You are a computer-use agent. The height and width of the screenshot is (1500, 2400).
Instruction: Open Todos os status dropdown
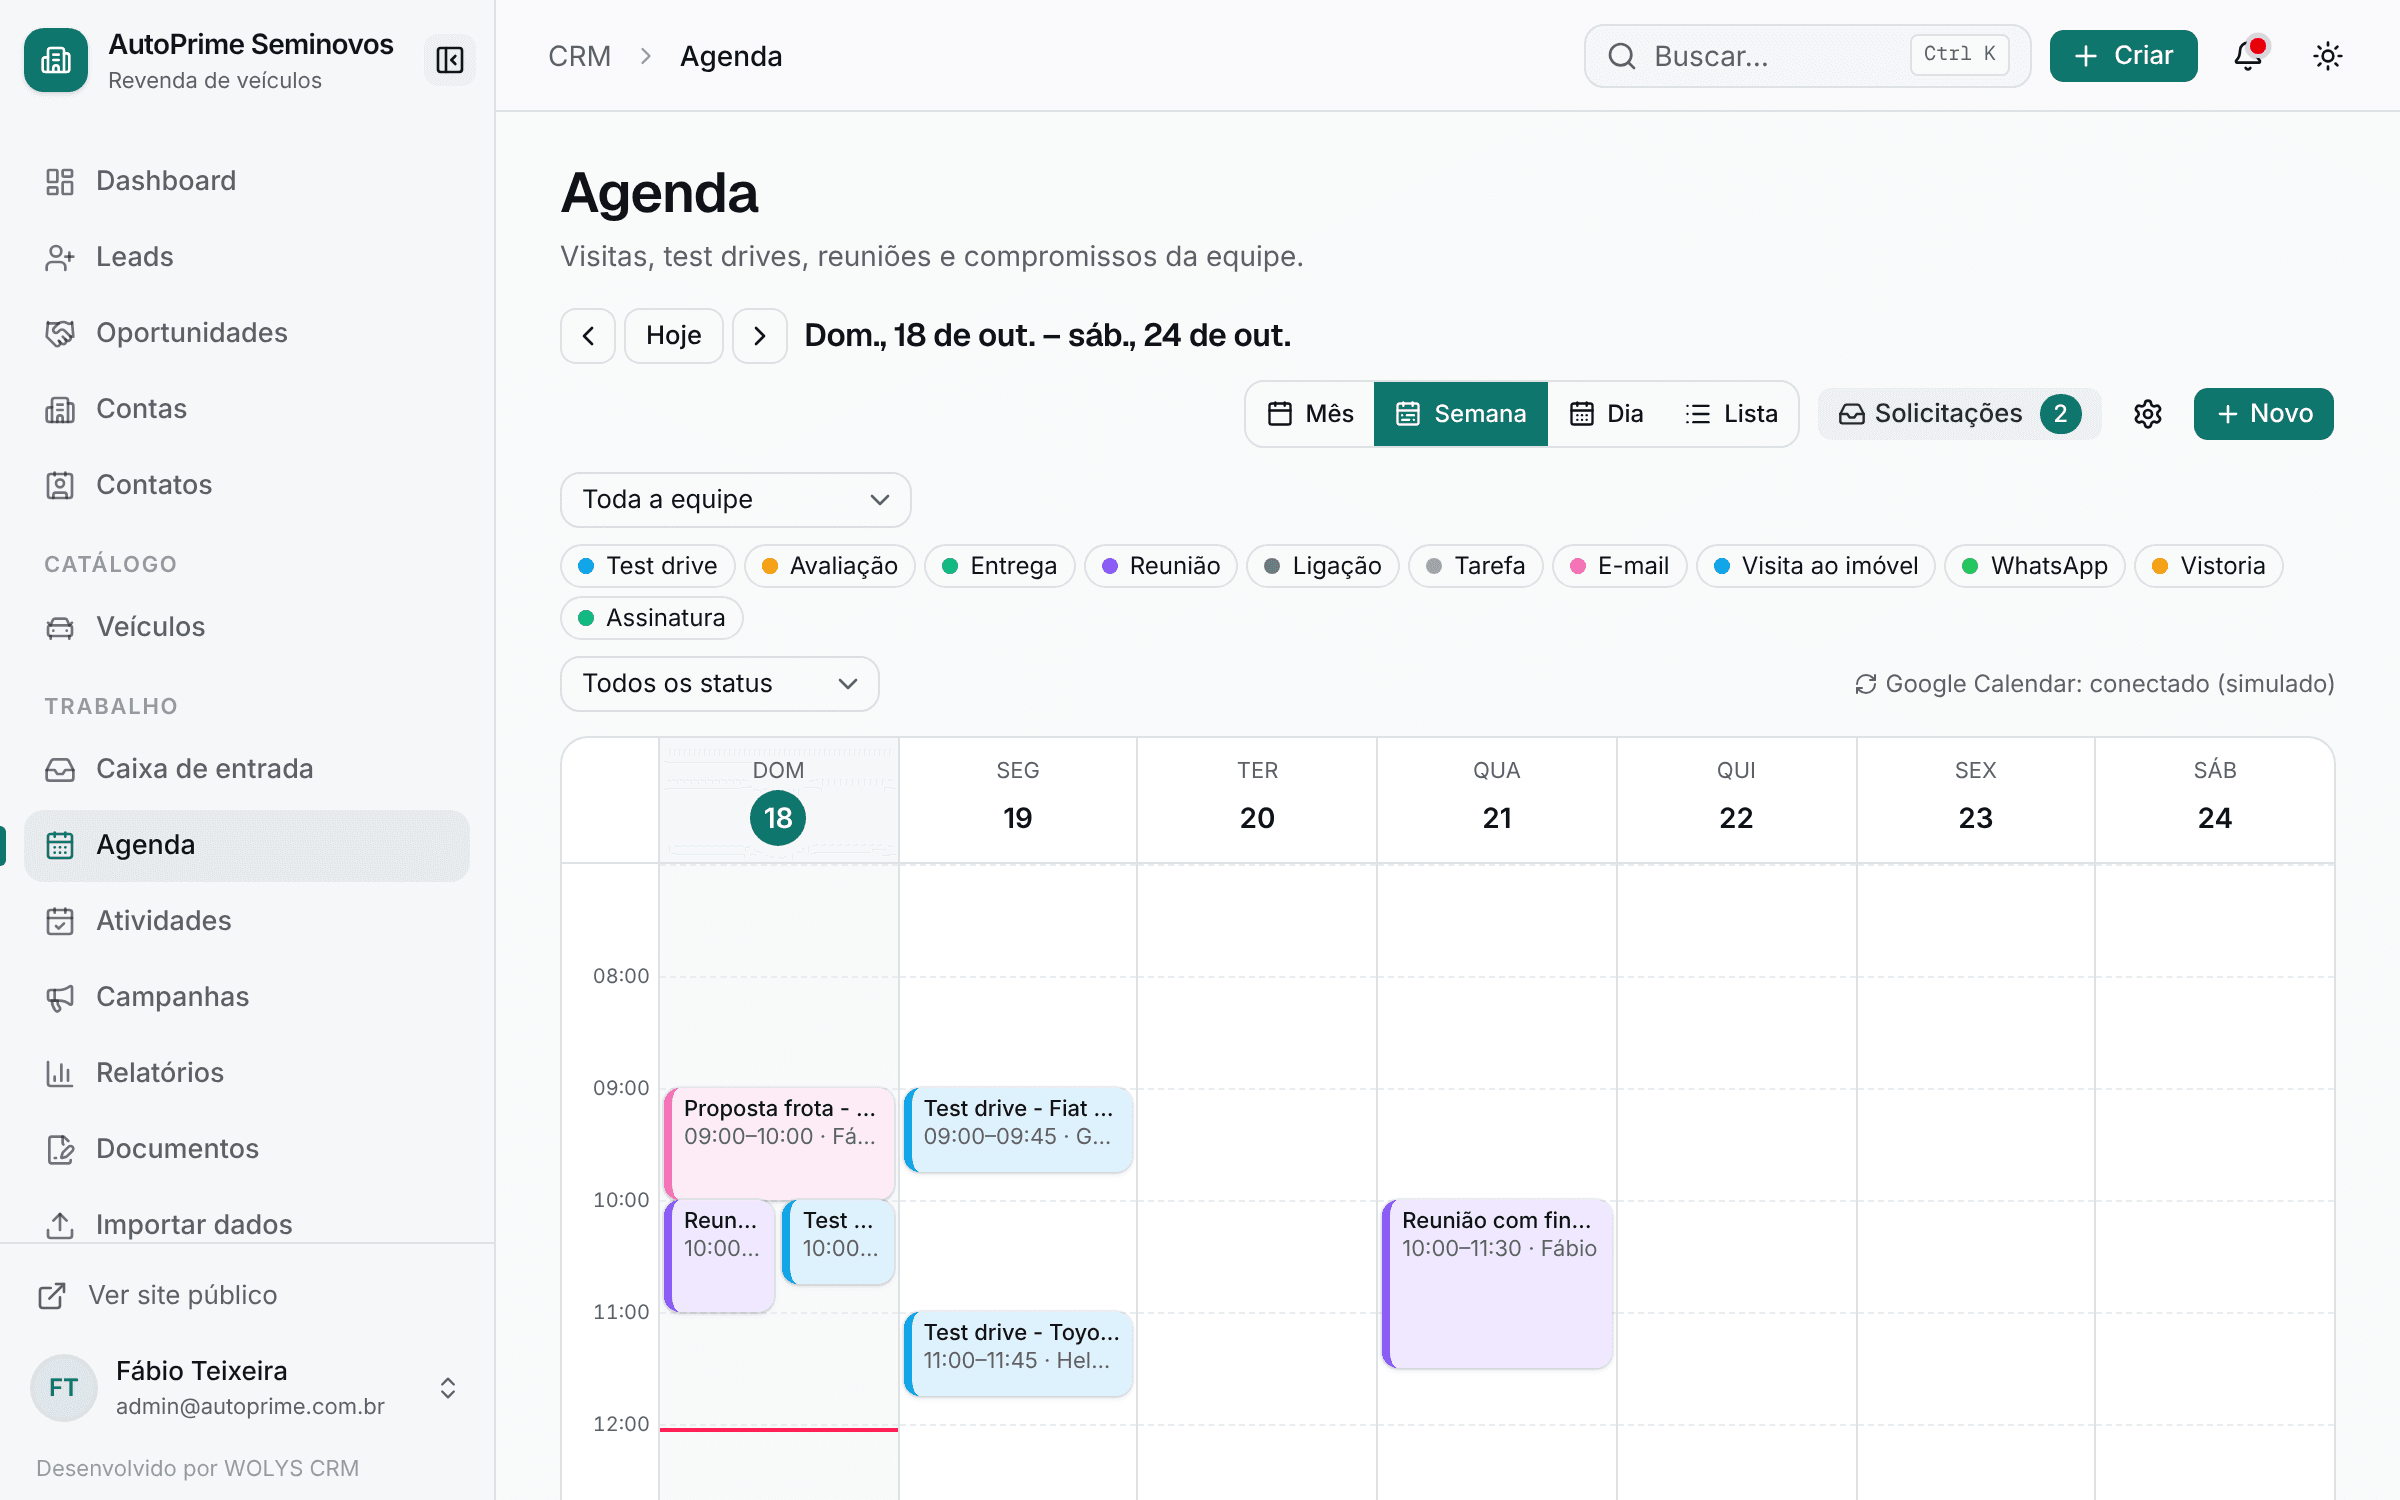click(720, 684)
